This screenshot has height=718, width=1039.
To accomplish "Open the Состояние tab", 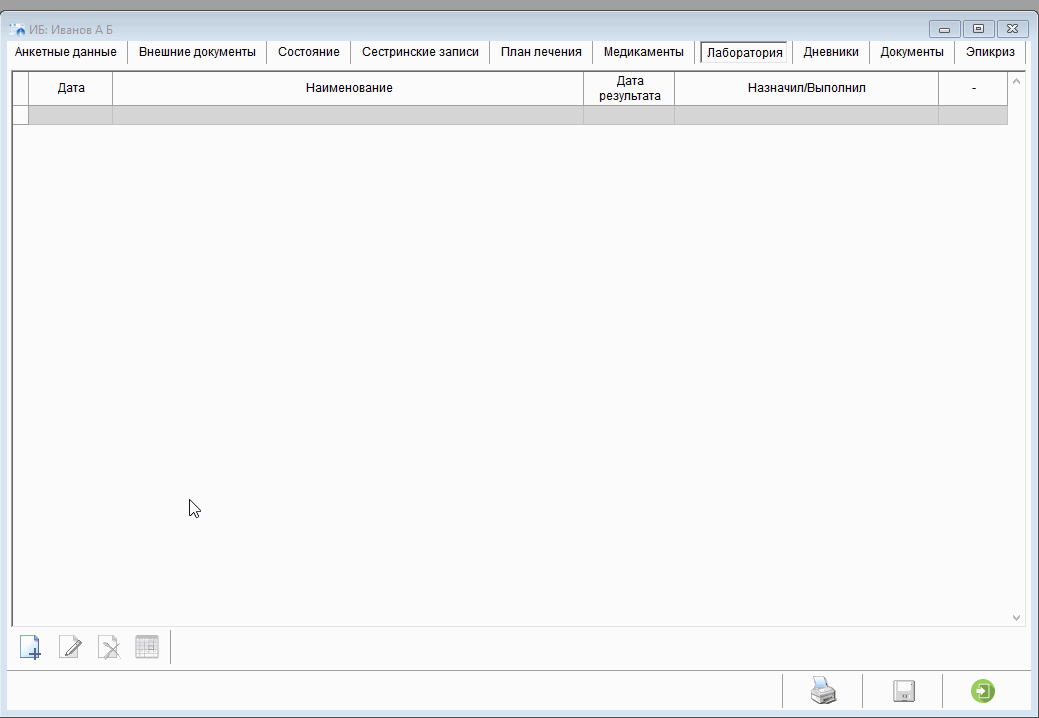I will (x=309, y=52).
